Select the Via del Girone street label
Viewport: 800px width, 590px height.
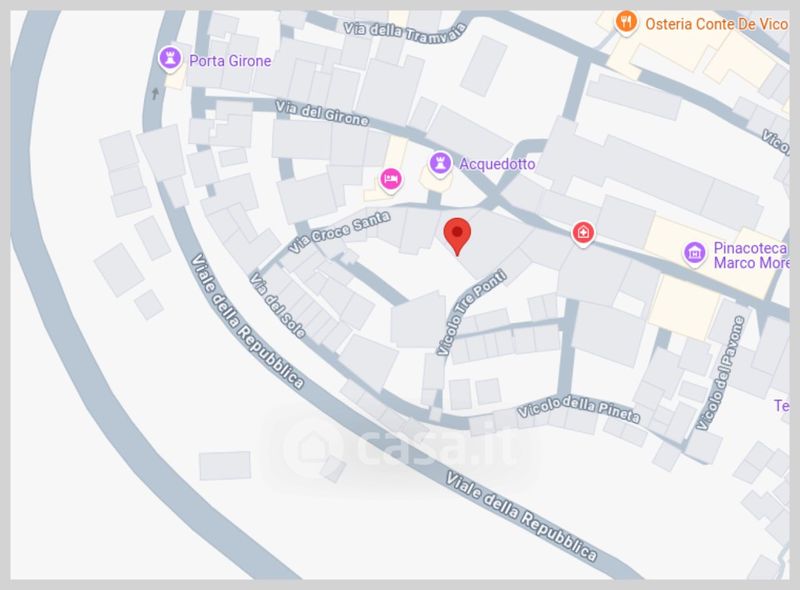coord(321,113)
